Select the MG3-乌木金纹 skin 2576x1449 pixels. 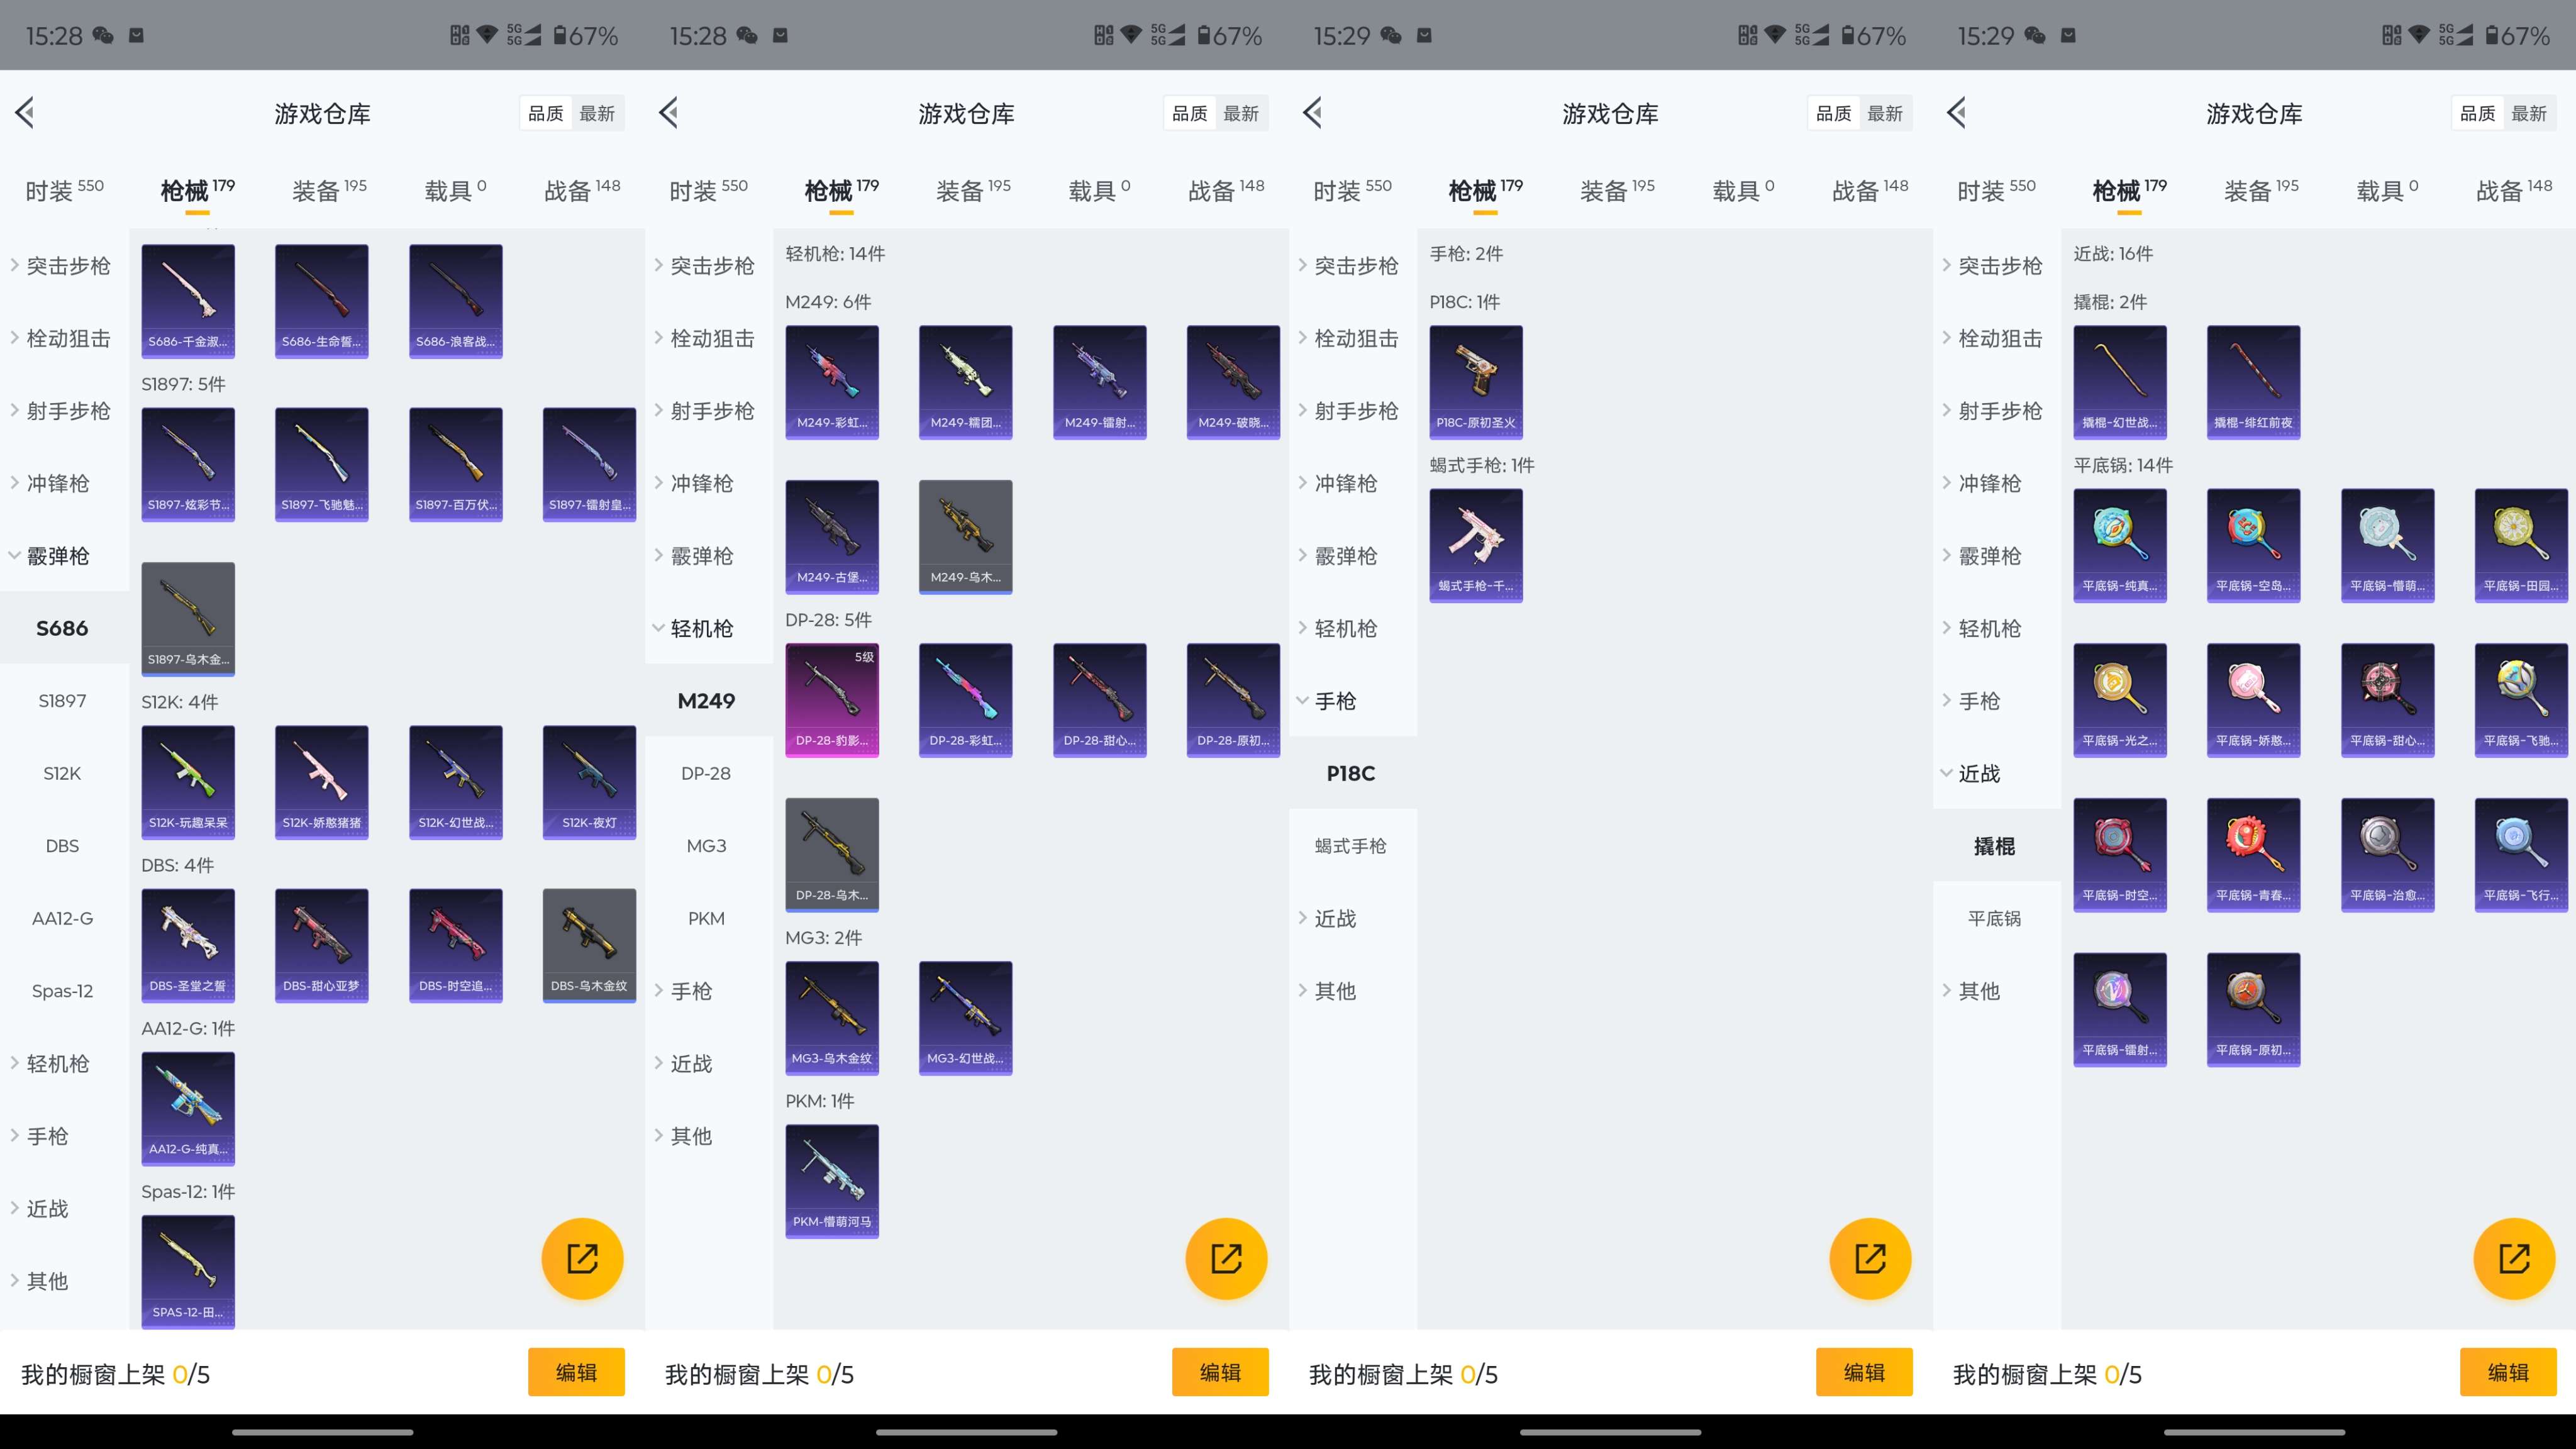click(x=832, y=1018)
